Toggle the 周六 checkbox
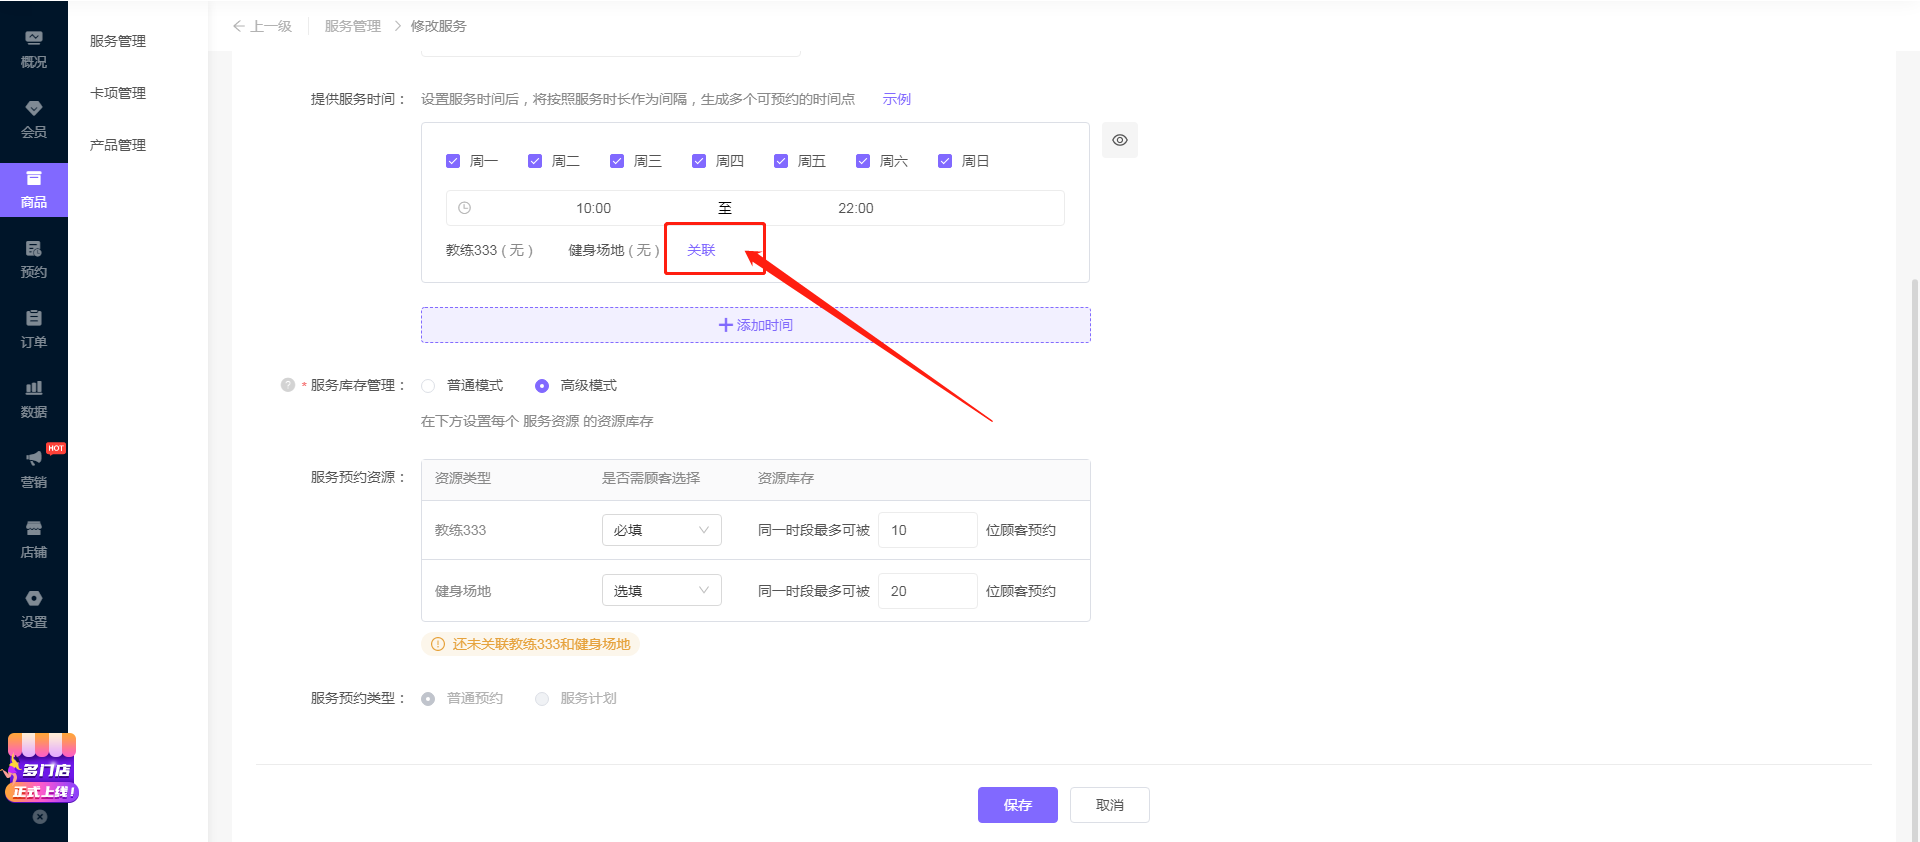Screen dimensions: 1920x842 pos(863,161)
